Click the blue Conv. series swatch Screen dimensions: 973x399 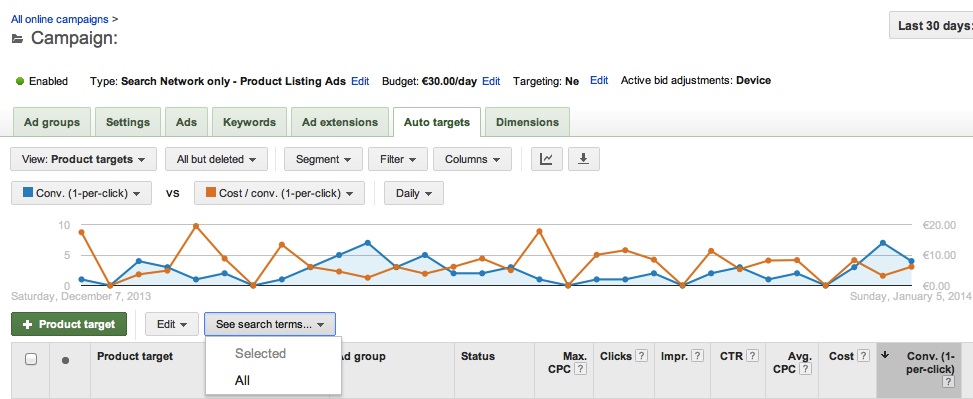pos(27,192)
